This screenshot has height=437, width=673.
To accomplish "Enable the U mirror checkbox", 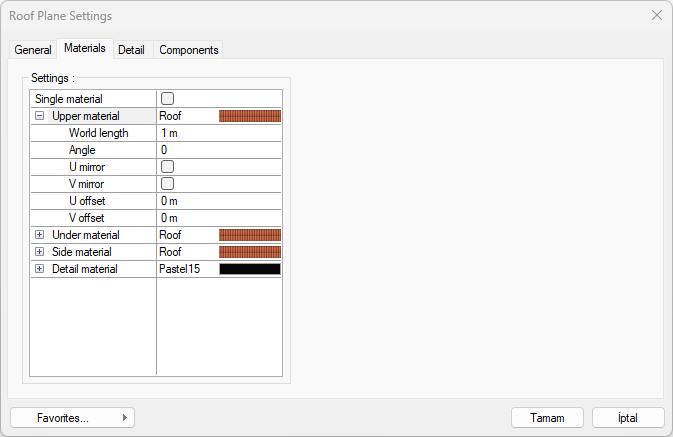I will 168,167.
